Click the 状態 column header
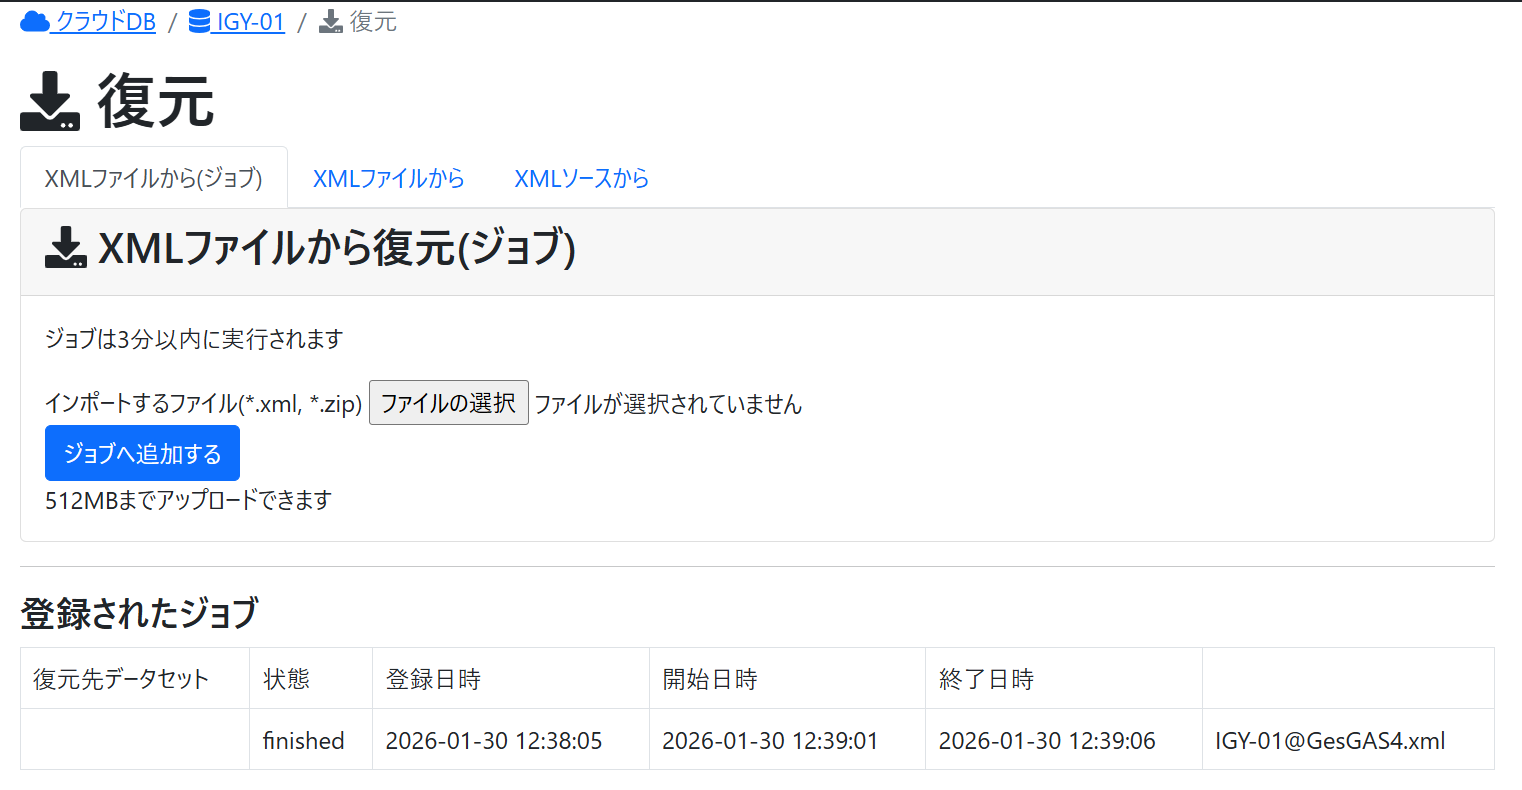The image size is (1522, 790). (286, 680)
